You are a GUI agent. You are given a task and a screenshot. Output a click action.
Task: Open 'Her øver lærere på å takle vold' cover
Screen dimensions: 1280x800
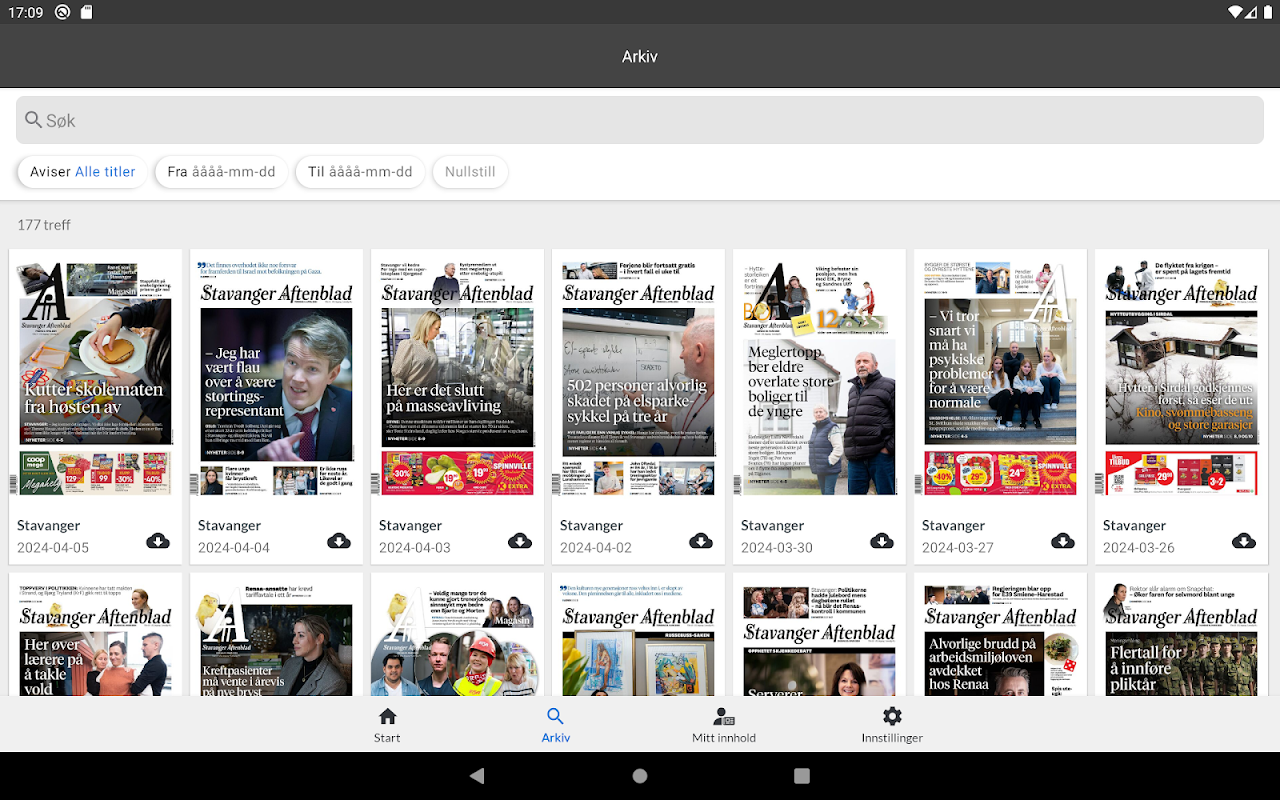coord(96,640)
